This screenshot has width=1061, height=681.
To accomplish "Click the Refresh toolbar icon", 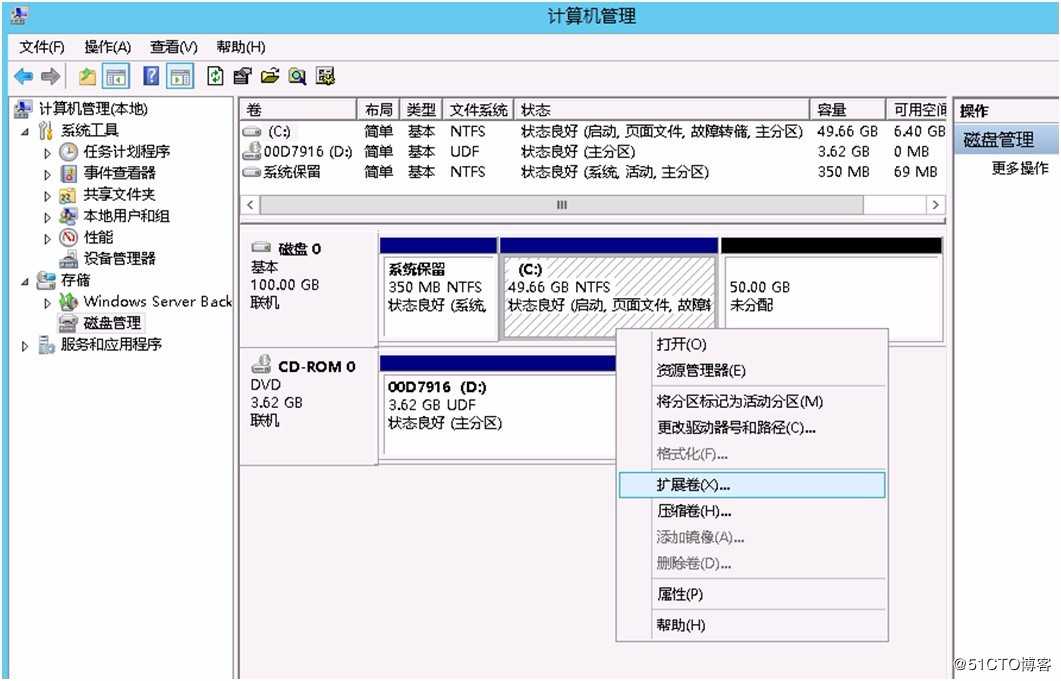I will point(215,76).
